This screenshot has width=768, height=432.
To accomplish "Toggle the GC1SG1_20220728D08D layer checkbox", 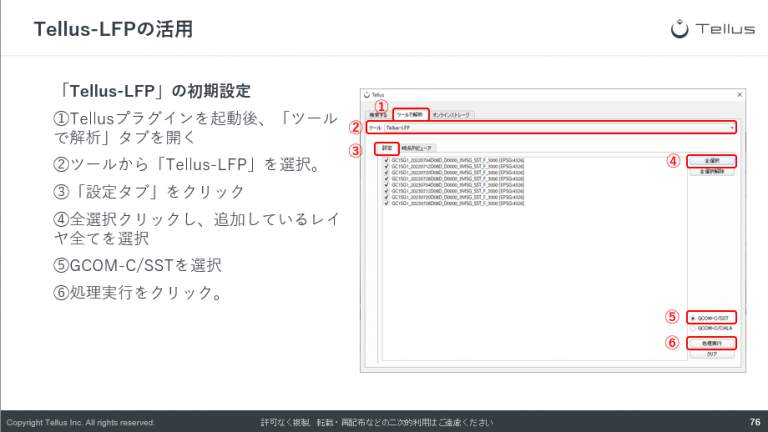I will pyautogui.click(x=386, y=179).
